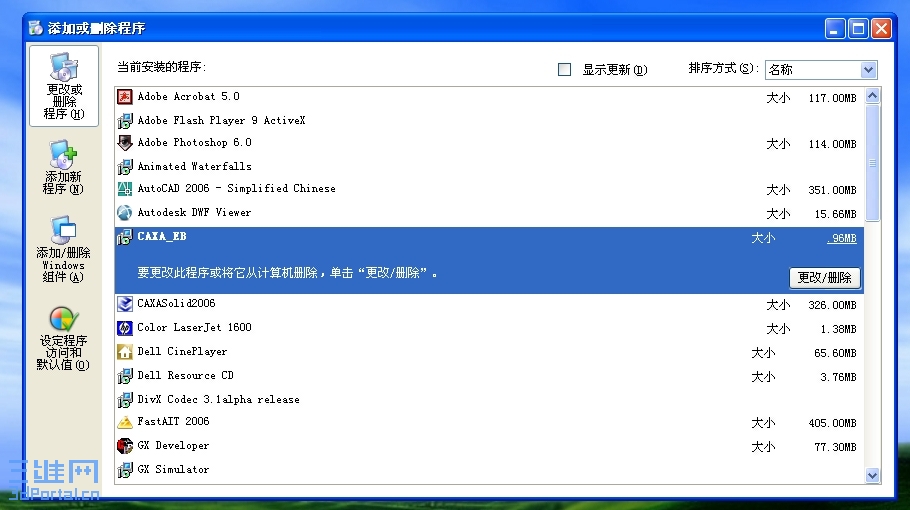The height and width of the screenshot is (510, 910).
Task: Click the FastAIT 2006 icon
Action: (125, 422)
